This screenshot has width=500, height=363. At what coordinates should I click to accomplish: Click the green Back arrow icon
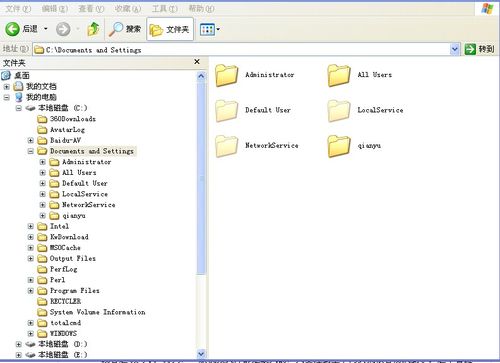click(x=12, y=29)
